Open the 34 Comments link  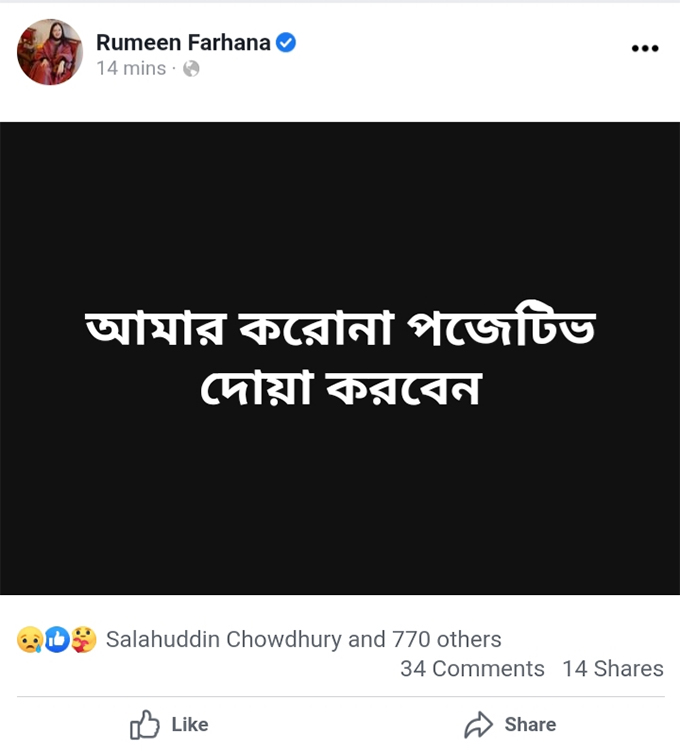coord(472,669)
